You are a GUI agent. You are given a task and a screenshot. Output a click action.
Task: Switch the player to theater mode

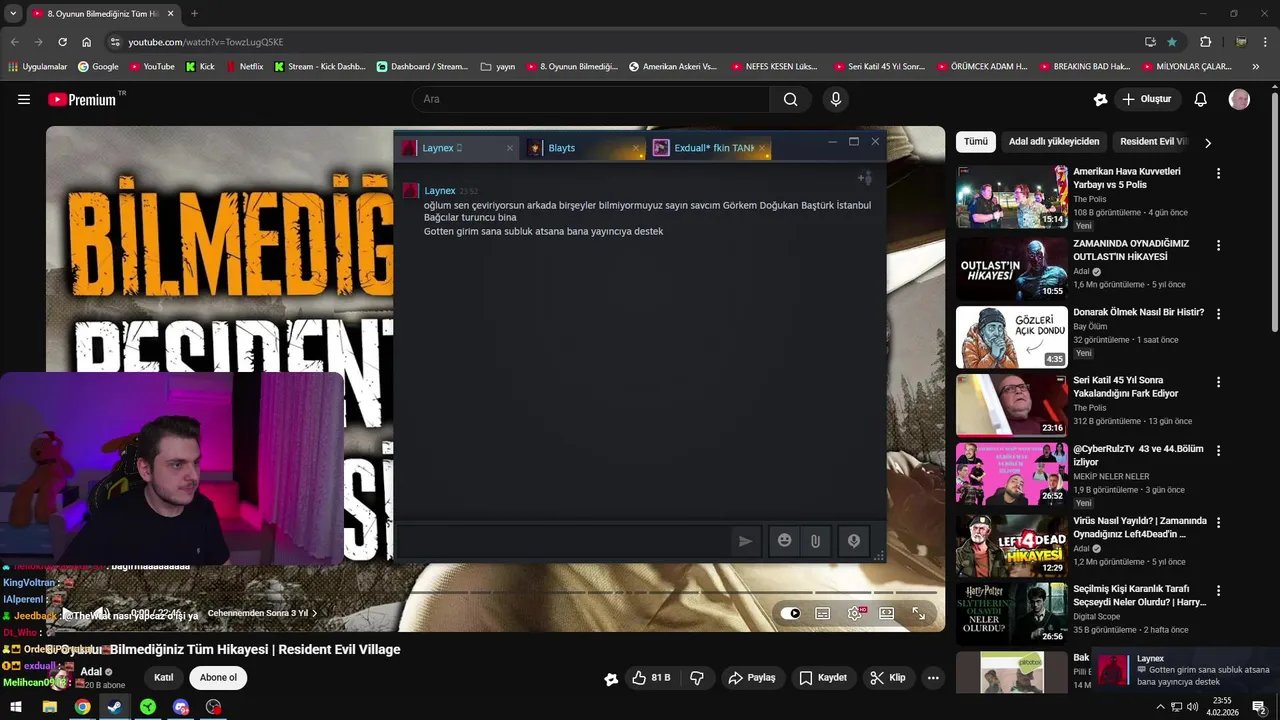pos(886,613)
